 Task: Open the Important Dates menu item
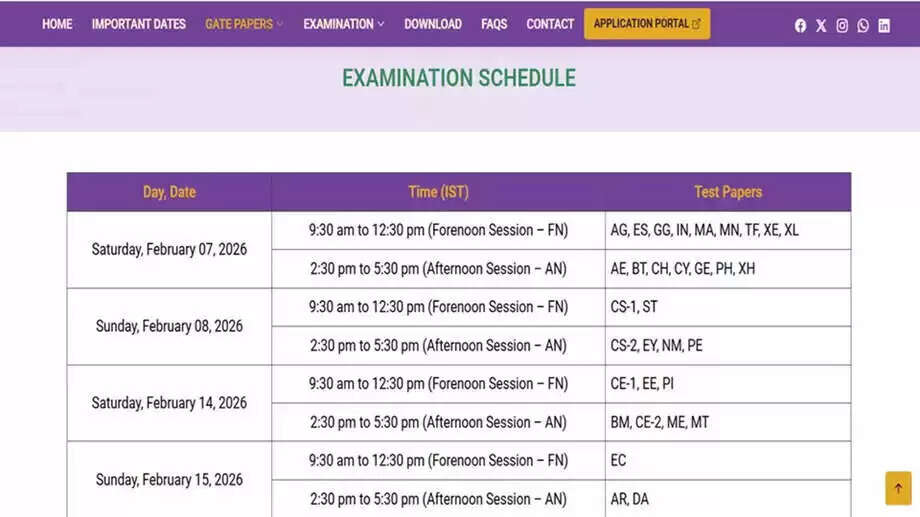tap(138, 24)
